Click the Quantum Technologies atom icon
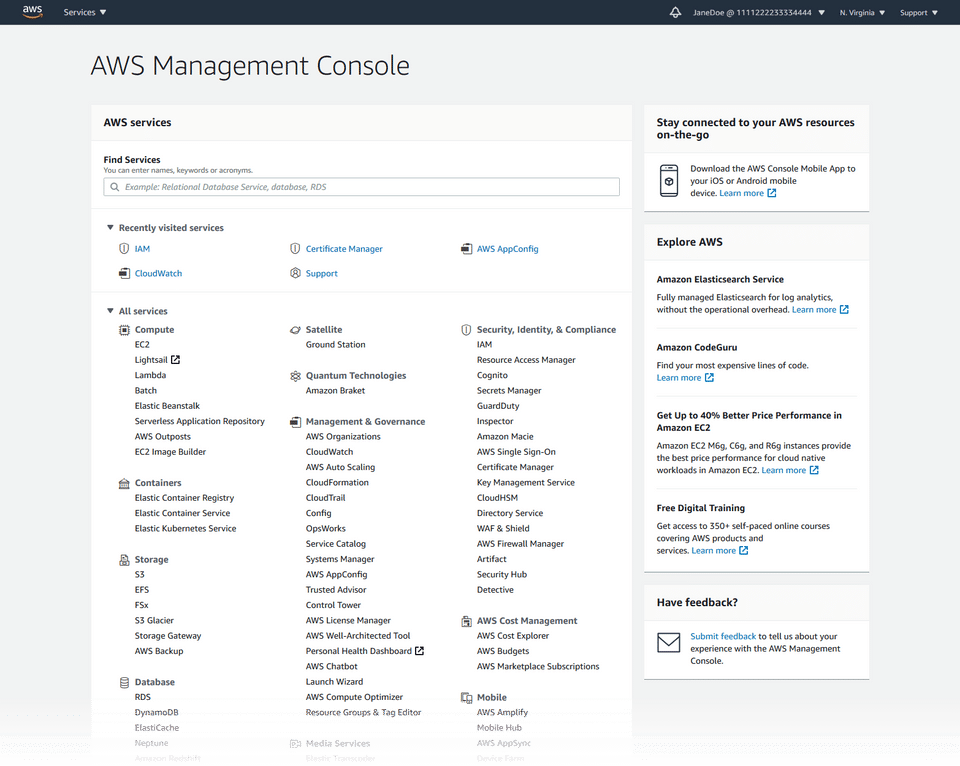 click(x=295, y=376)
